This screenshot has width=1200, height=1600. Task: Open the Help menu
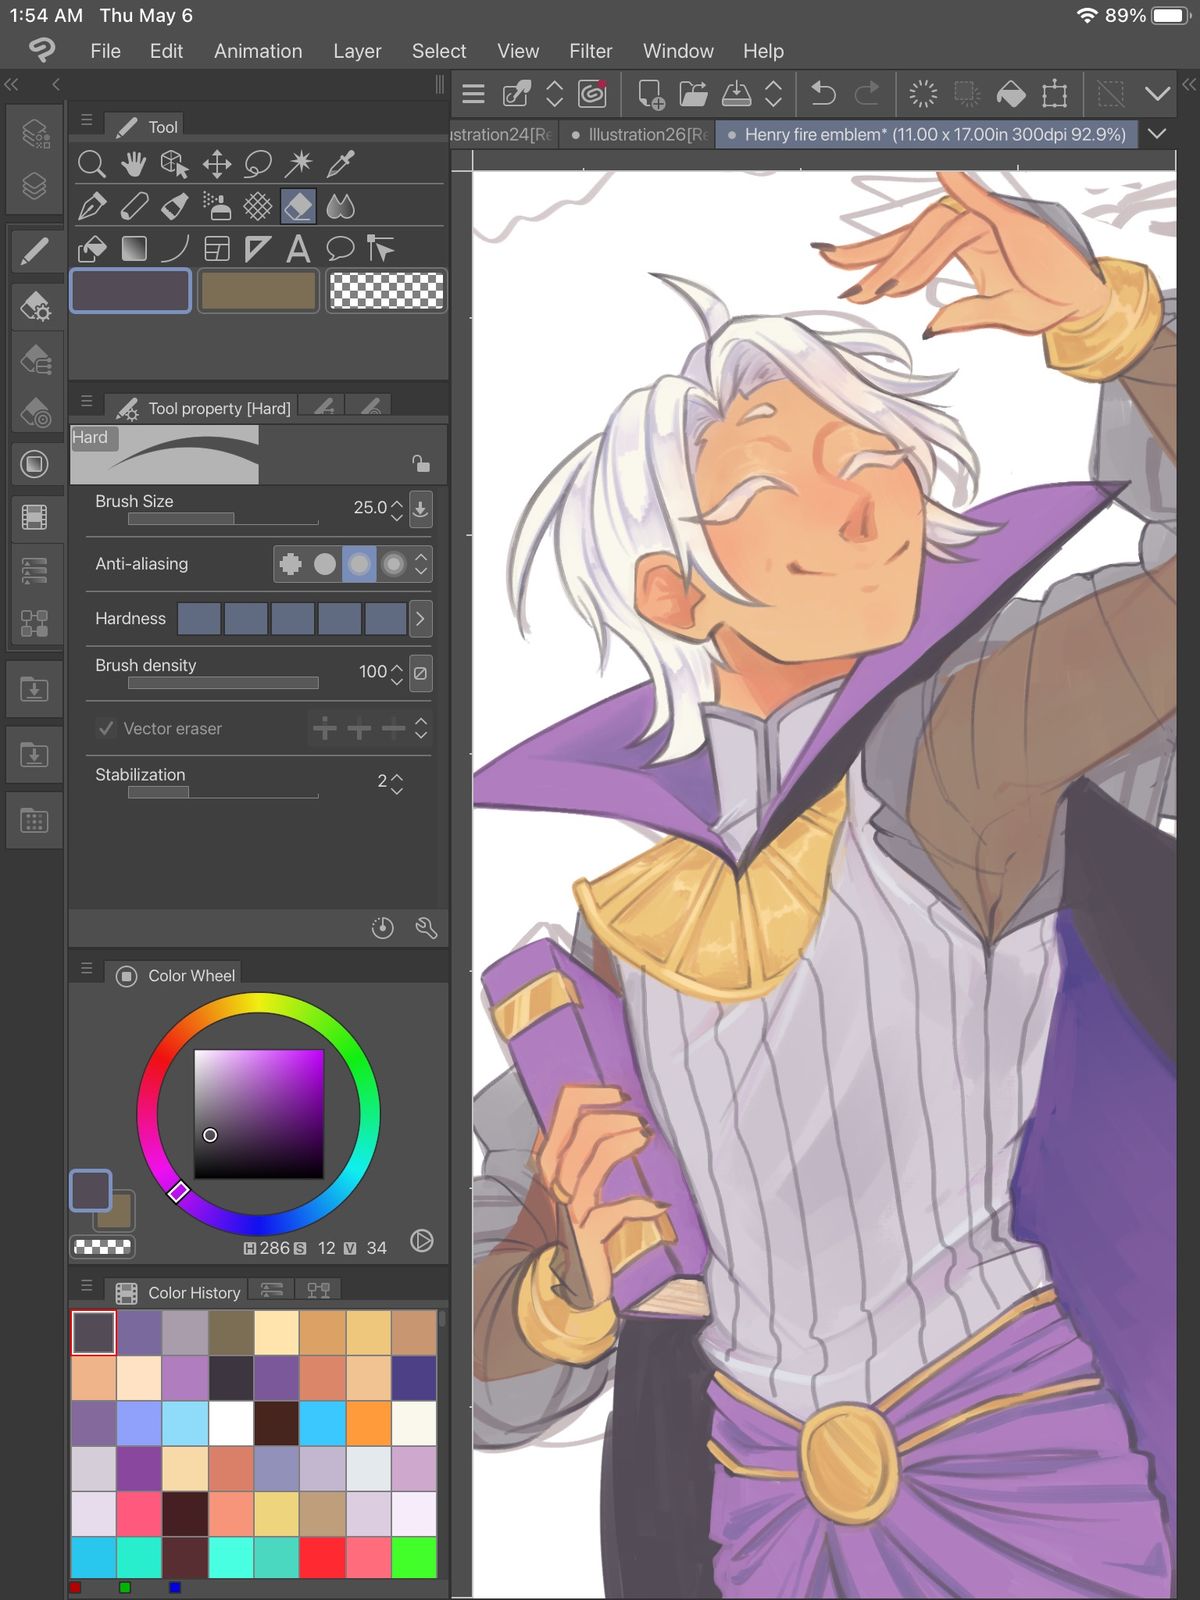click(763, 51)
